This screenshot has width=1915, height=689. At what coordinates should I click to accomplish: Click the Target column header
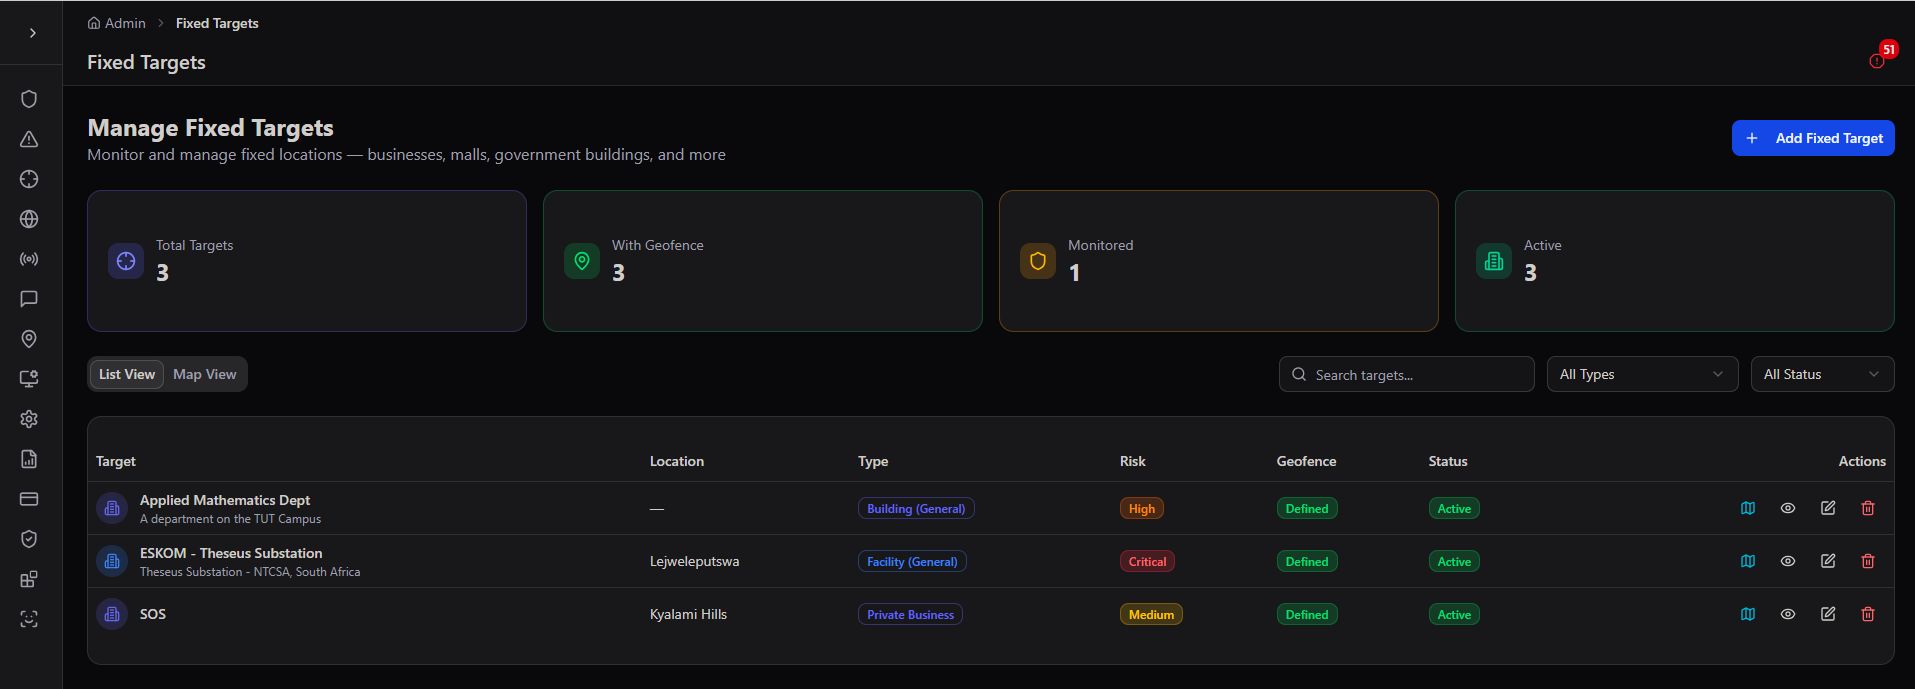116,461
